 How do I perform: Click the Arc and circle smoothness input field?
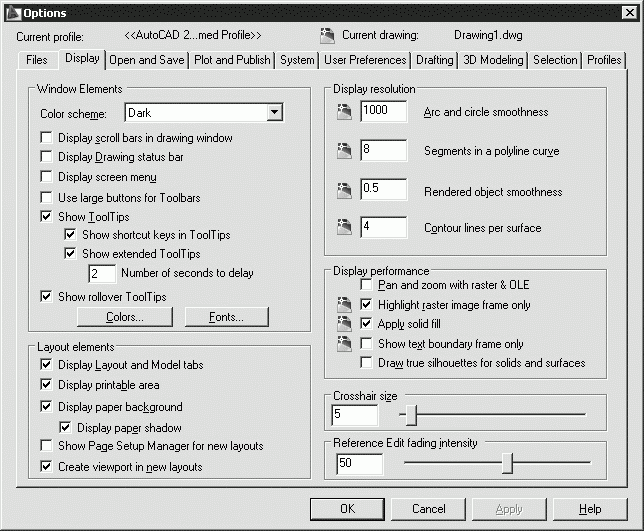(383, 112)
